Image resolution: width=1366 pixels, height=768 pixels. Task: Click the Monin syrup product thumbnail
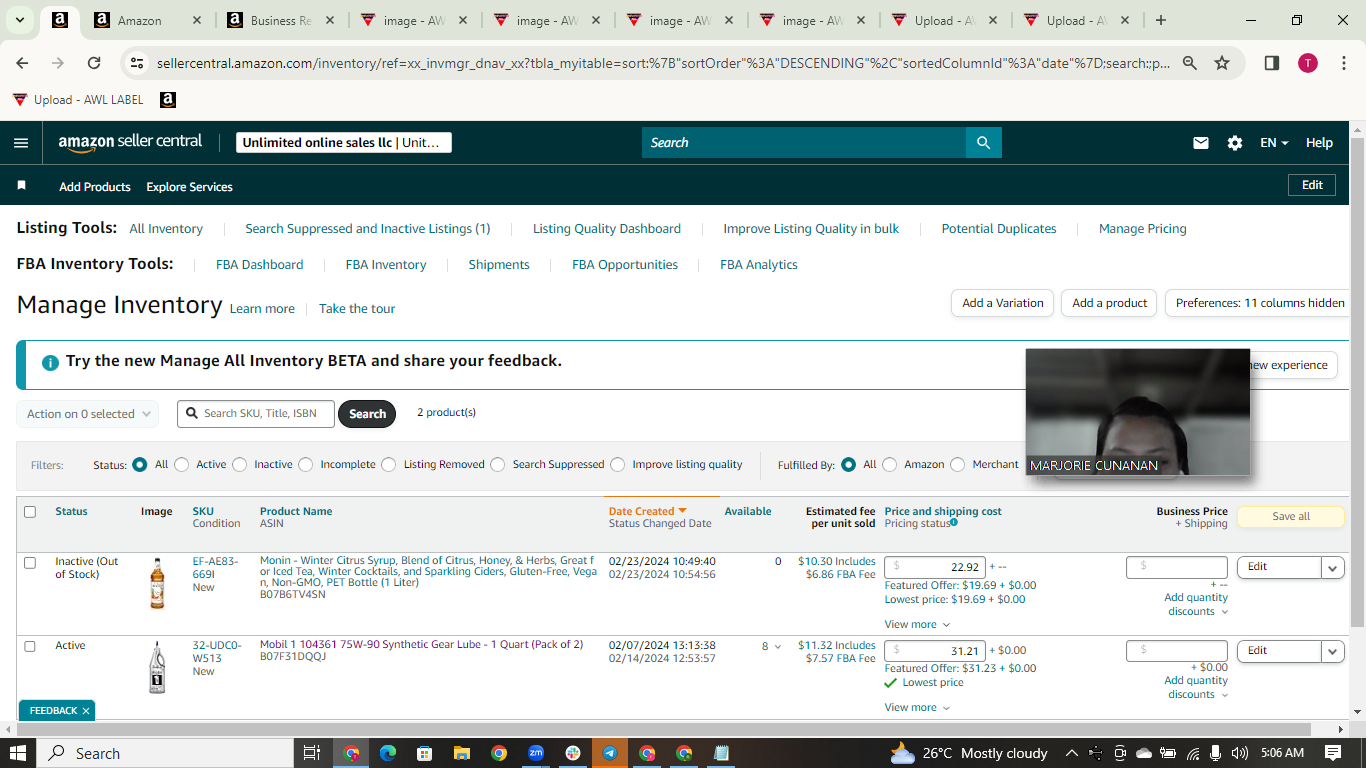point(157,584)
